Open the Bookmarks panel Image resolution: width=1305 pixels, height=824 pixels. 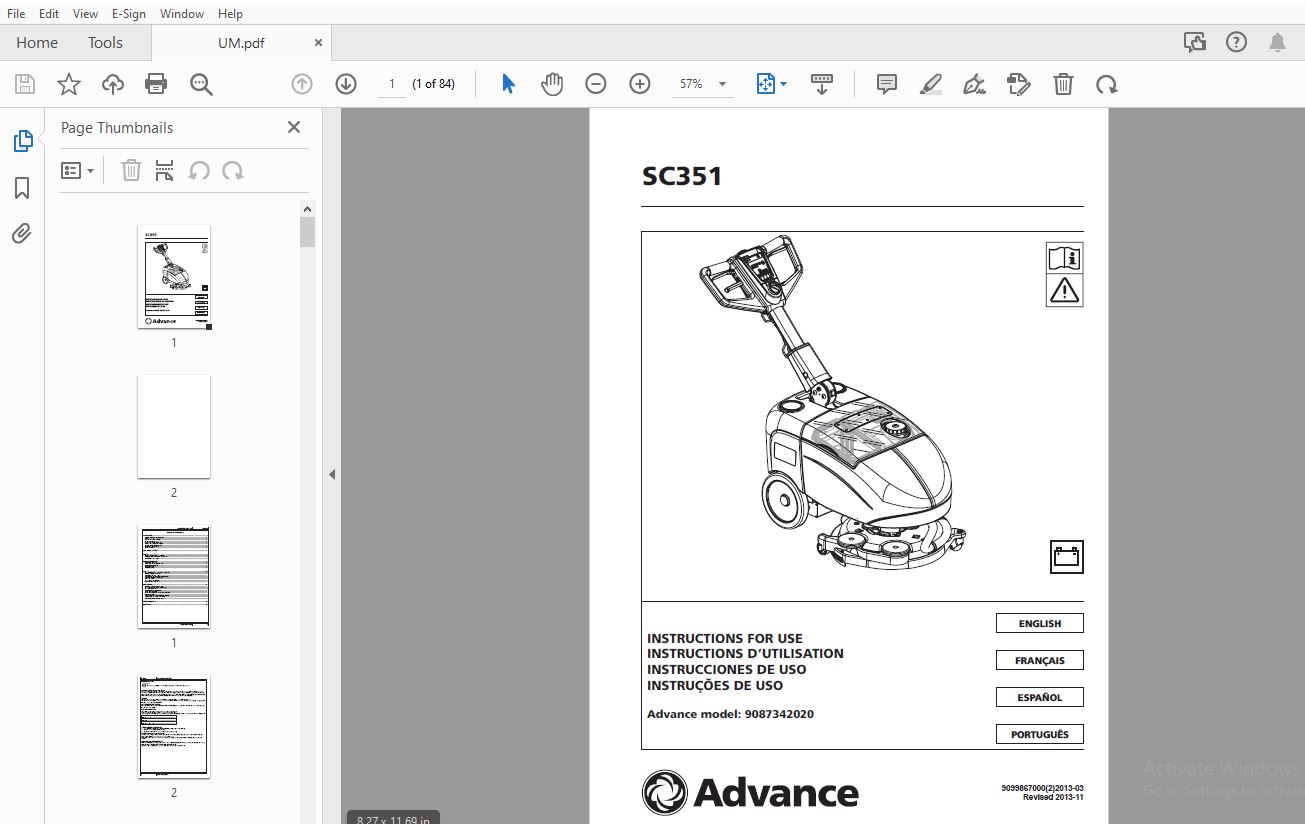point(22,188)
